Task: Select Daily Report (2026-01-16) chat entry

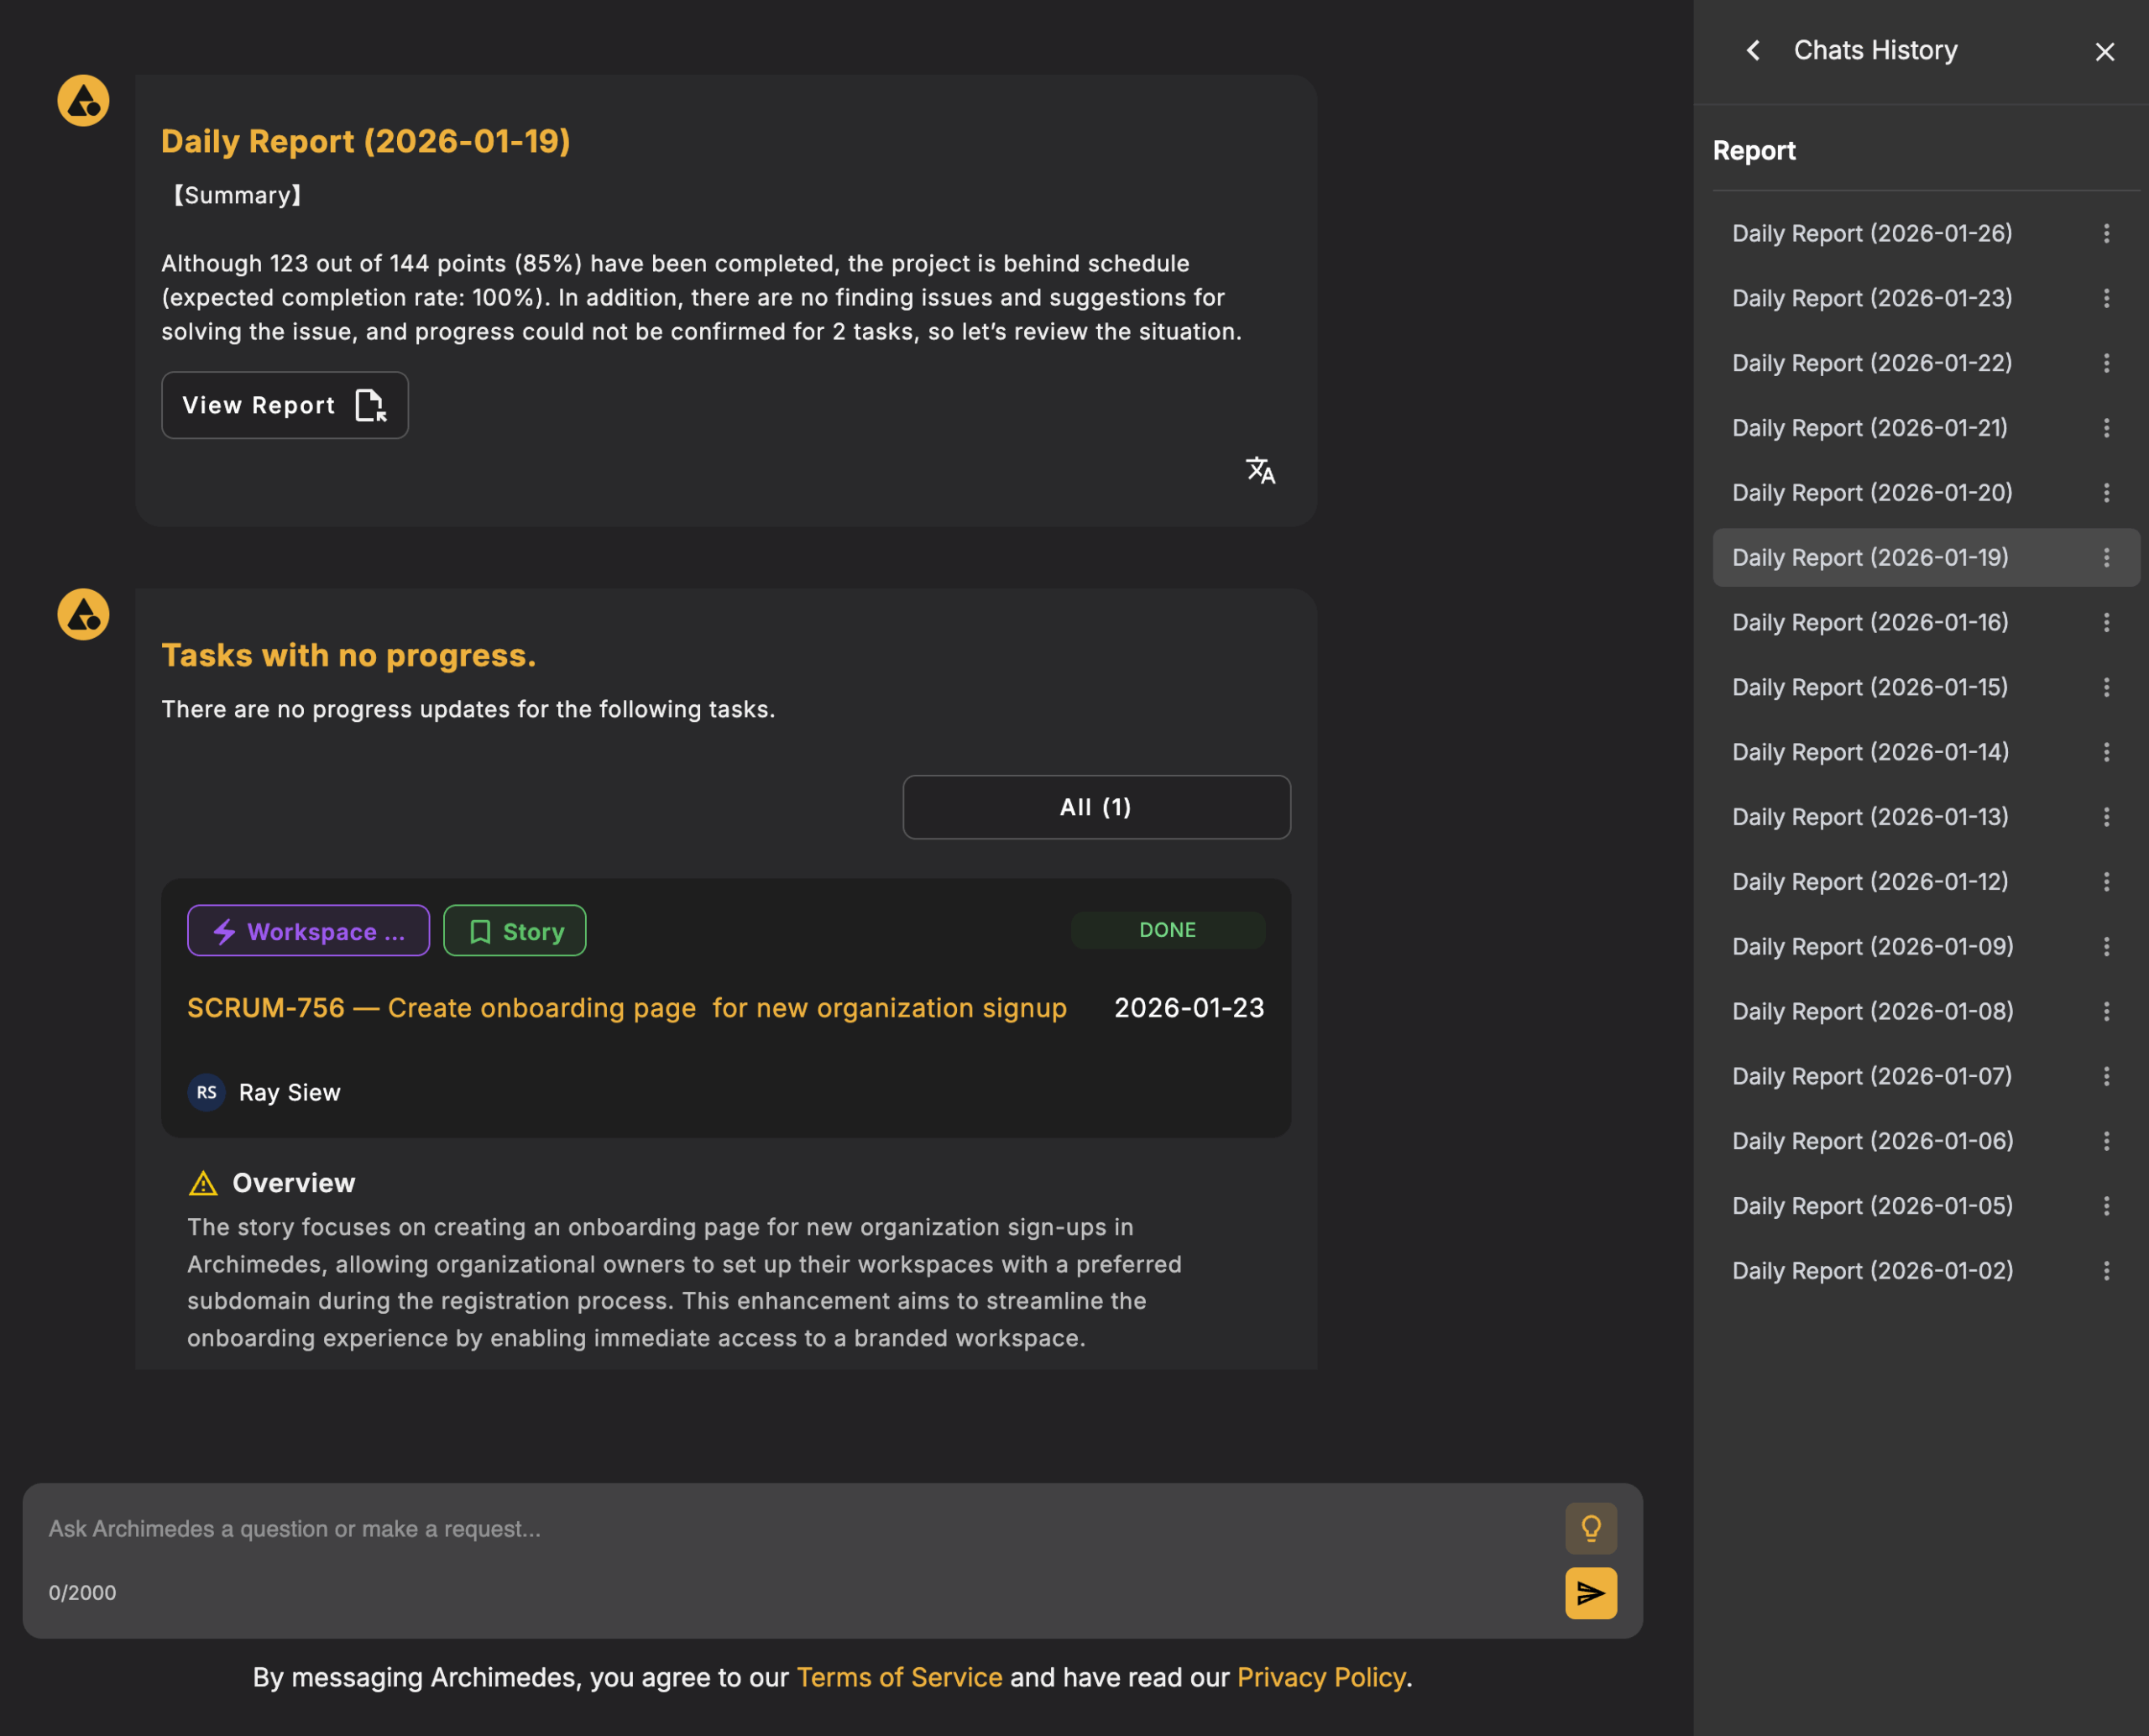Action: pos(1869,622)
